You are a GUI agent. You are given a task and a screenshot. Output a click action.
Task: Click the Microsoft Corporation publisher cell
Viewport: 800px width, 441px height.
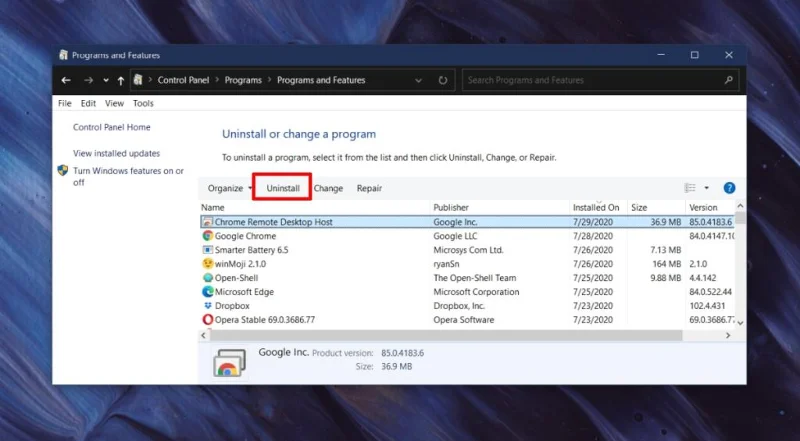pyautogui.click(x=476, y=292)
